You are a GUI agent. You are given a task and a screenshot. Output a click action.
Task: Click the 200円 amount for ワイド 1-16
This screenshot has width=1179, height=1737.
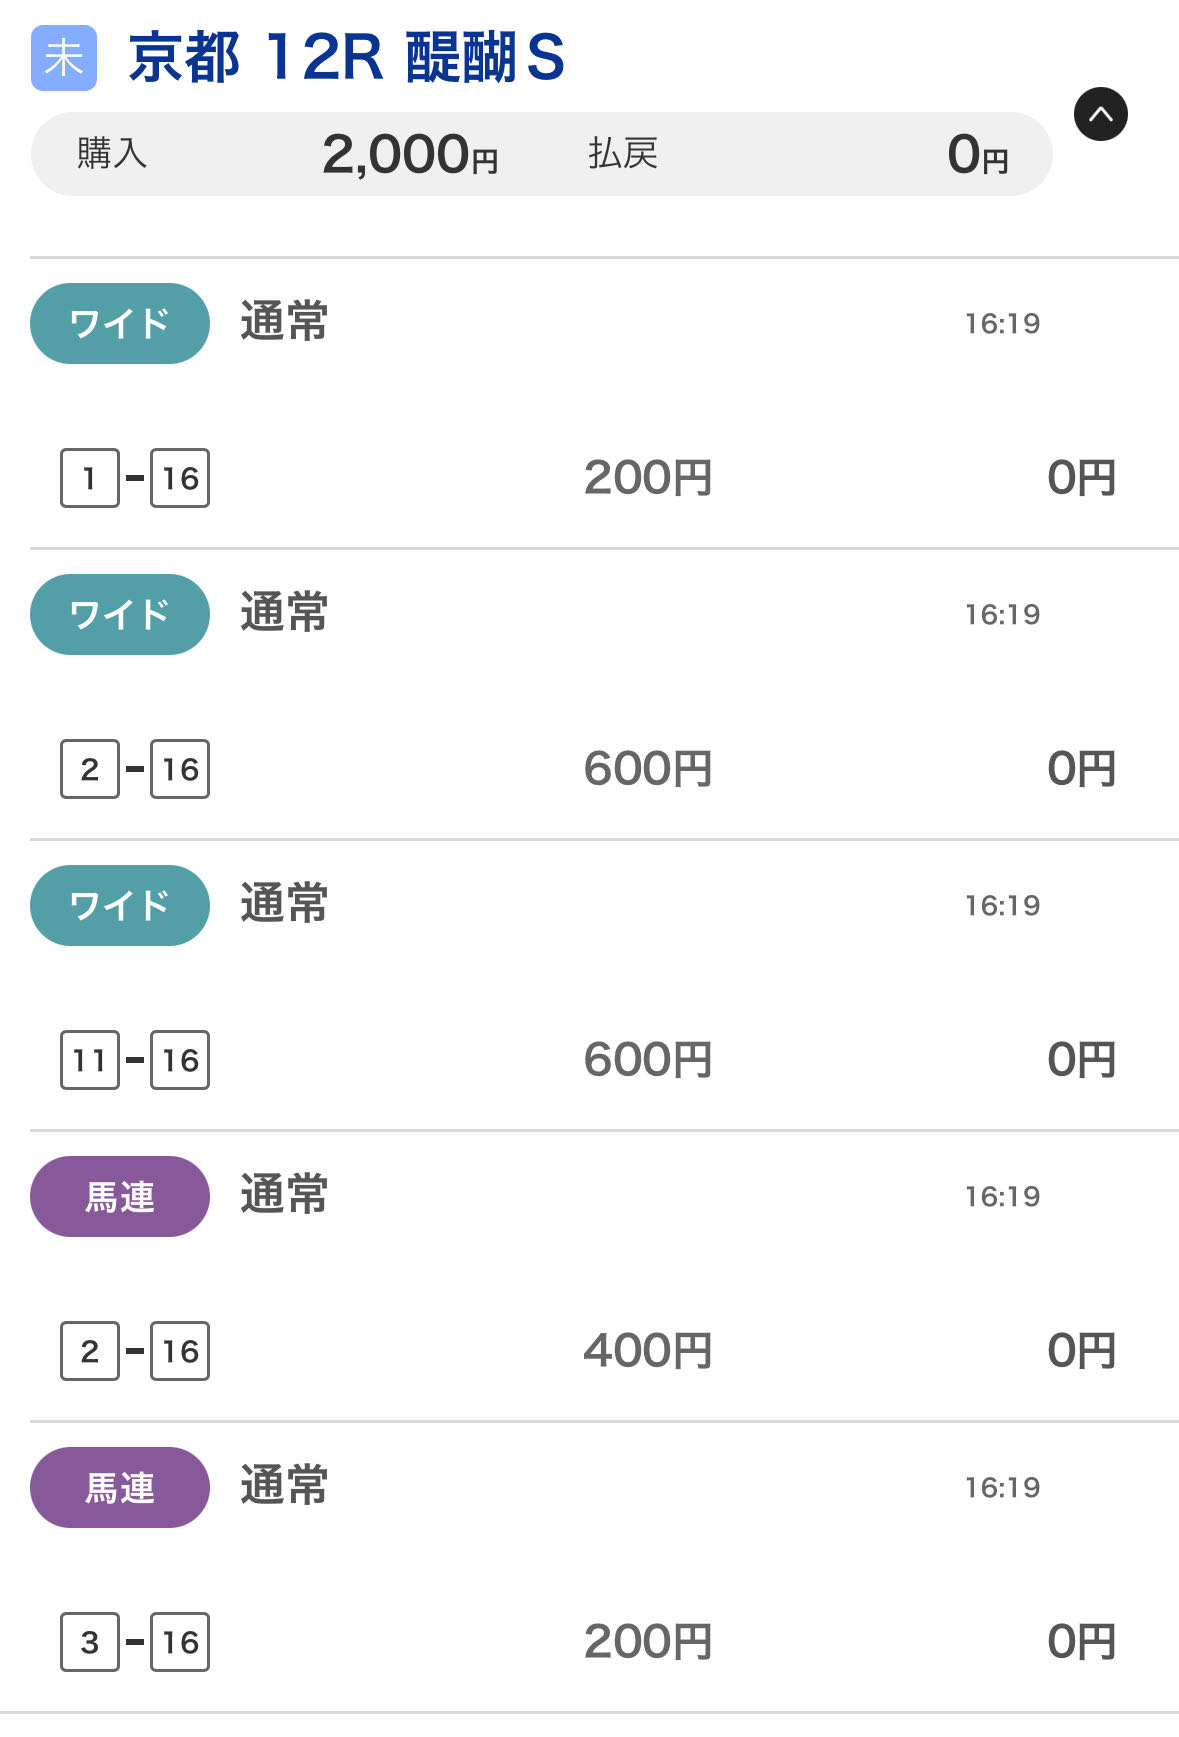[648, 478]
